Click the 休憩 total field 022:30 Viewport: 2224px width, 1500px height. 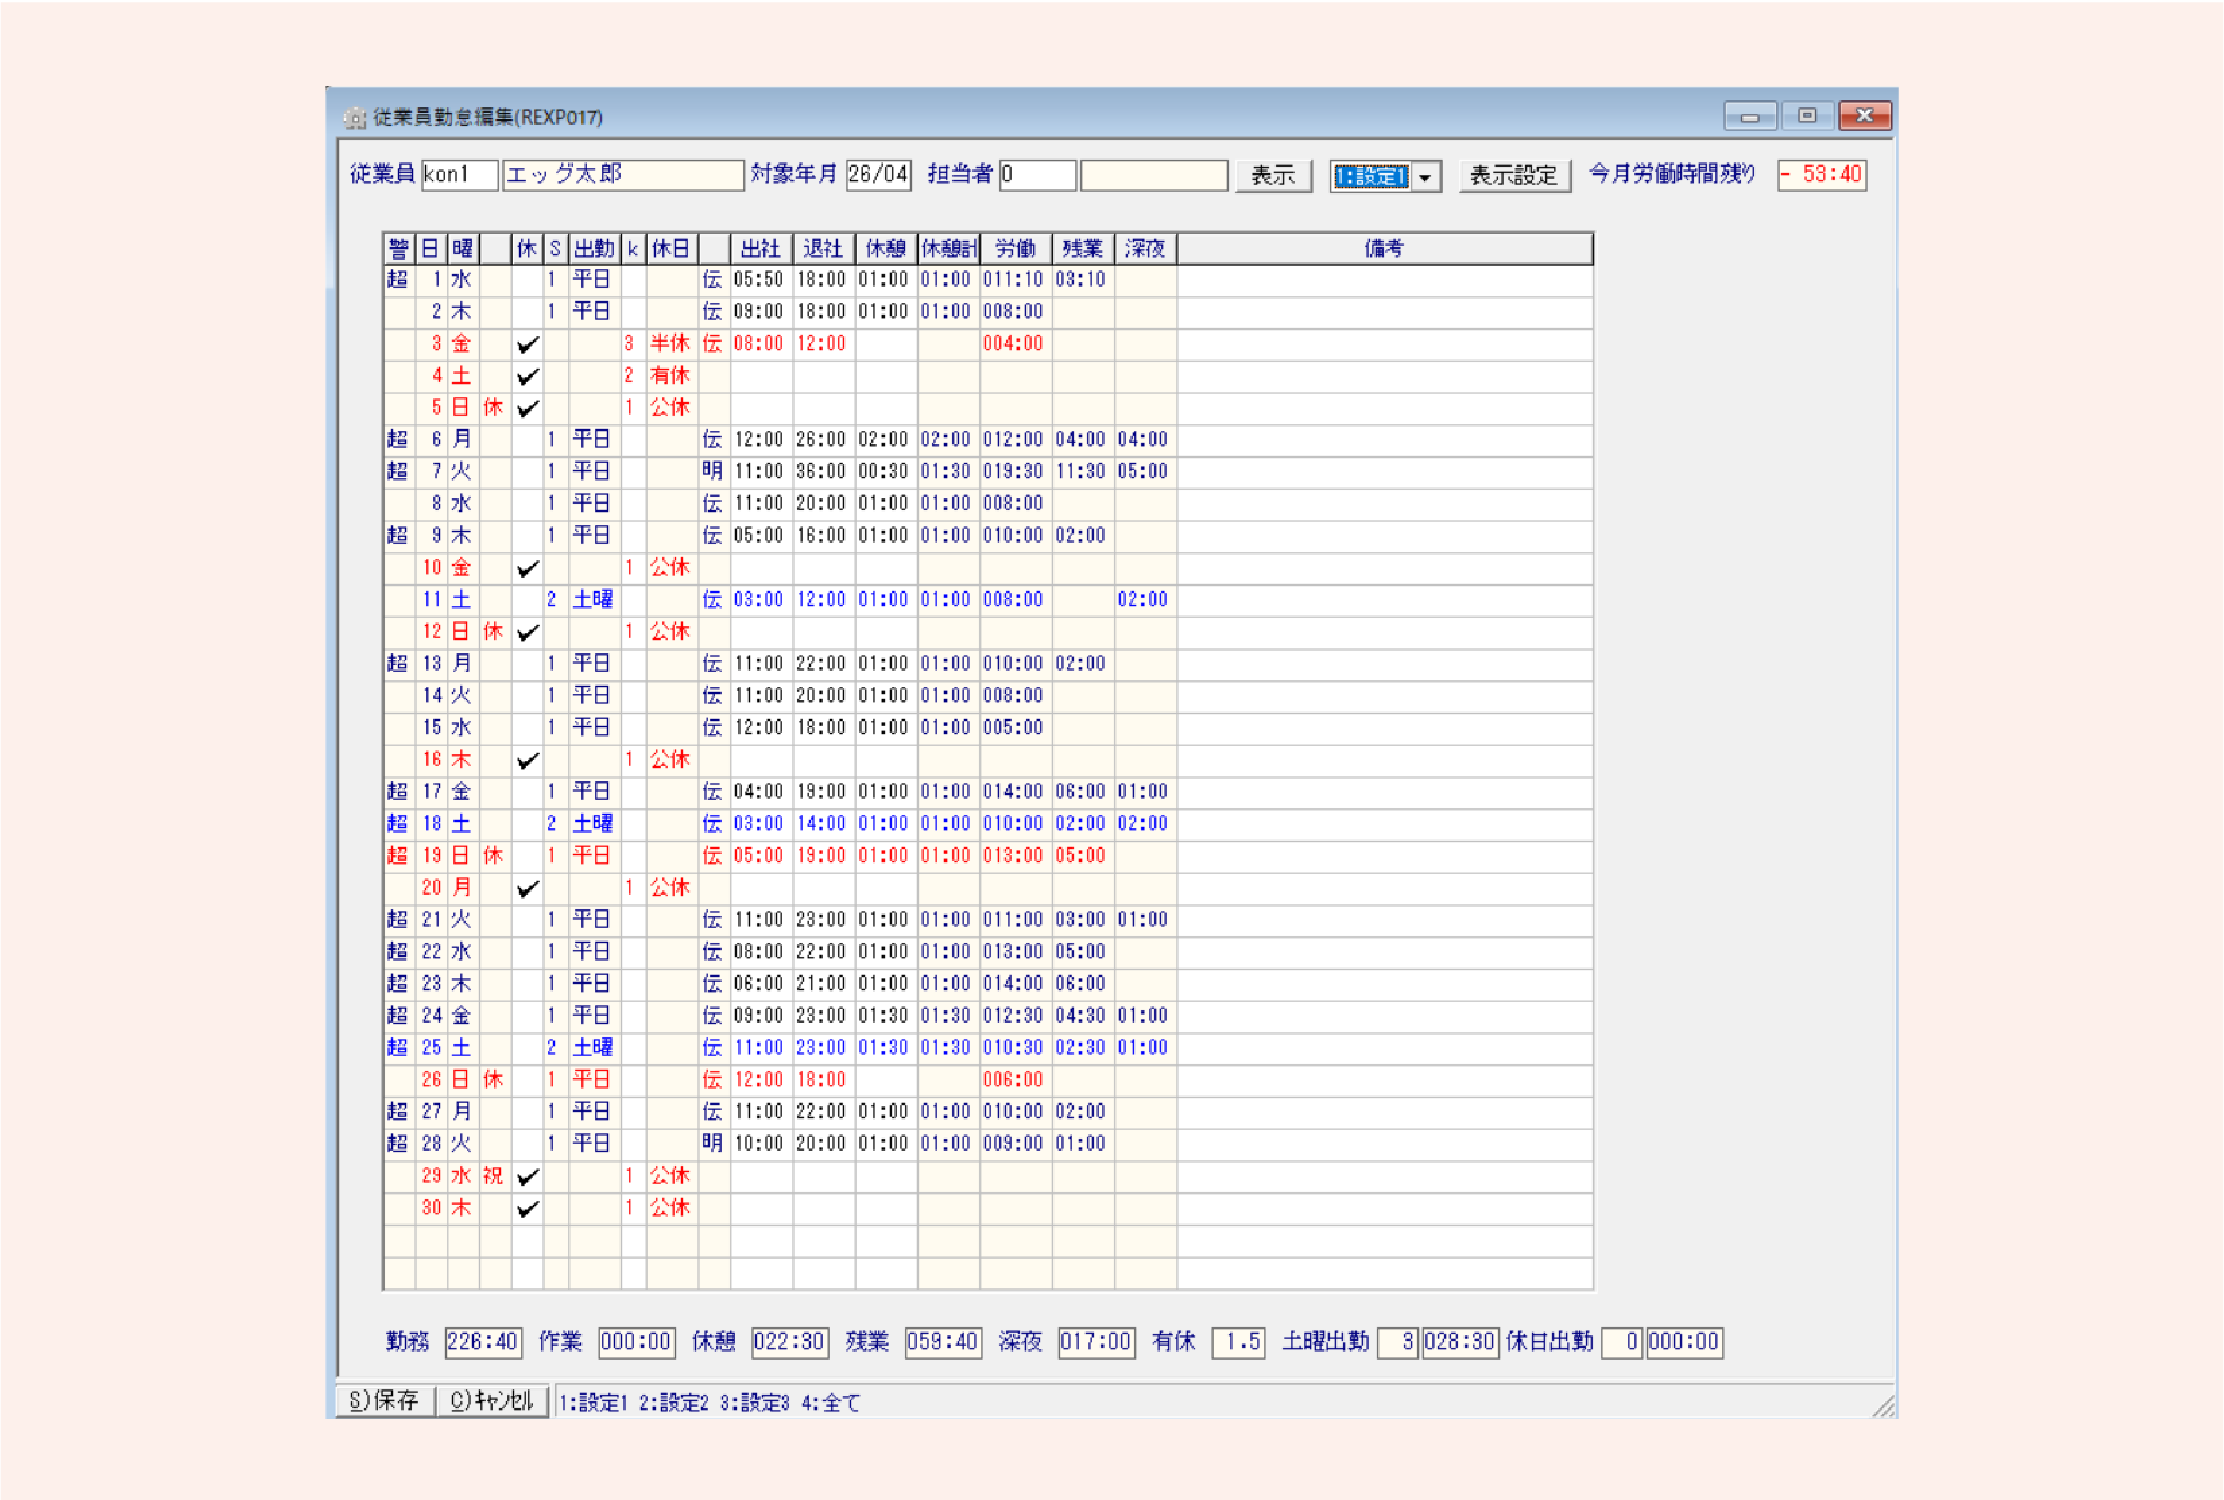[789, 1342]
